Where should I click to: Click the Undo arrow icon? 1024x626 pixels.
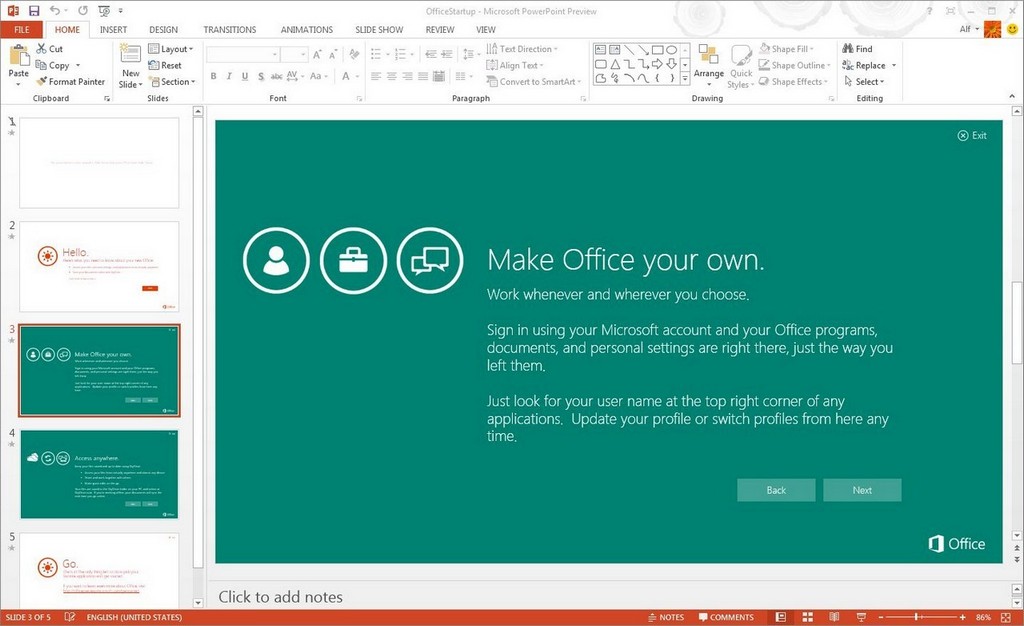pos(55,10)
